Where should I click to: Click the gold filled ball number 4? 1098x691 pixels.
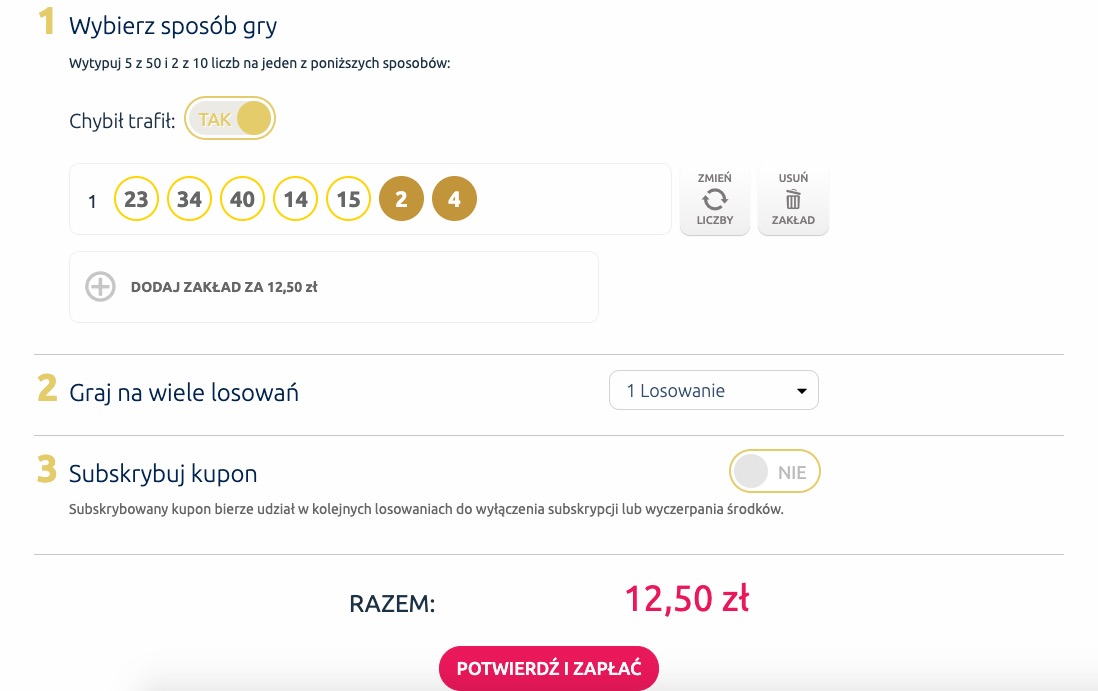pos(454,199)
